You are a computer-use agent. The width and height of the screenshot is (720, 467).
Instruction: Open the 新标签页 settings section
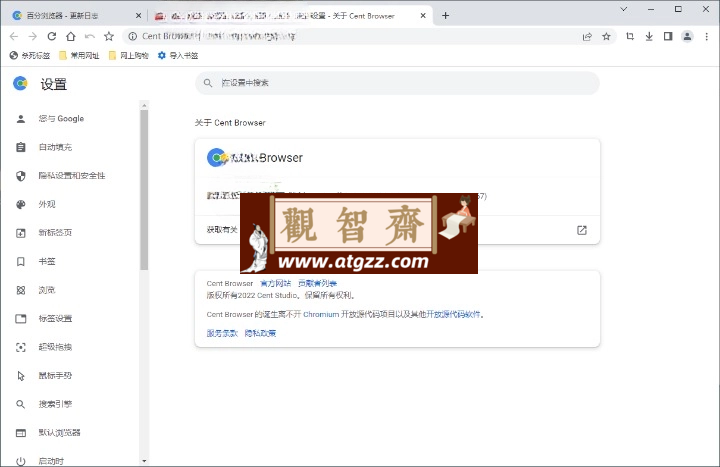[55, 233]
